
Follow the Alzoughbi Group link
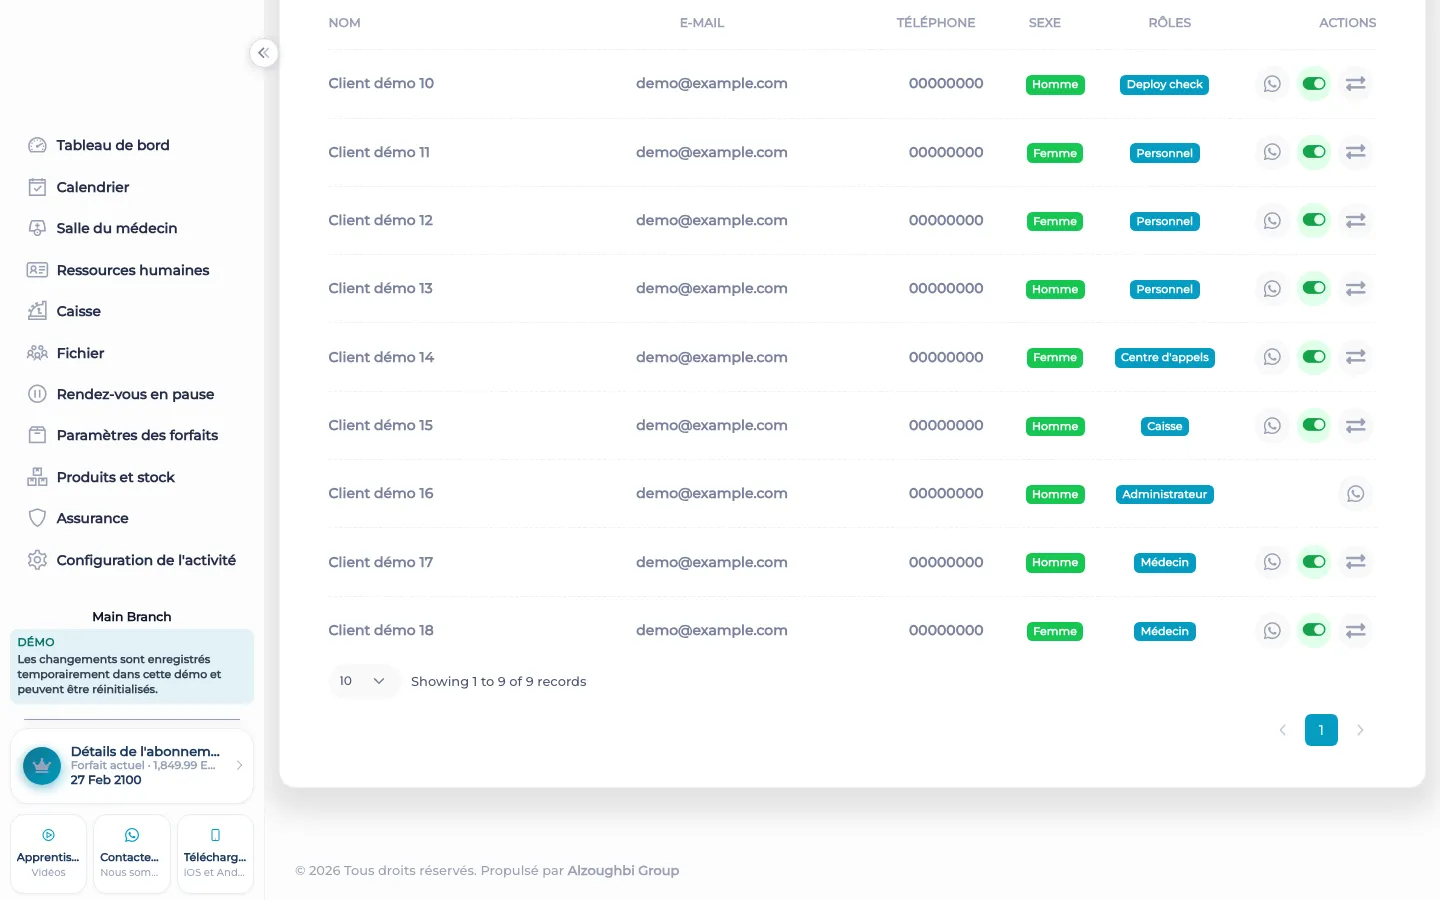[x=623, y=871]
